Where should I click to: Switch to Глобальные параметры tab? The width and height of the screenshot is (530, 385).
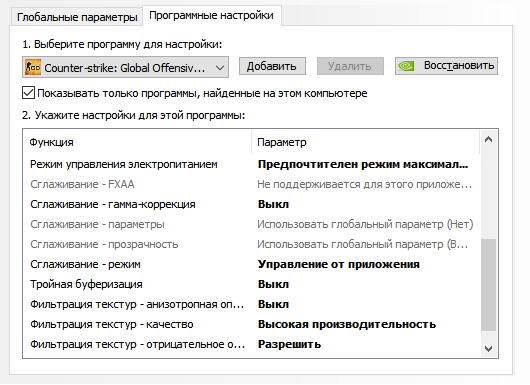pos(77,17)
